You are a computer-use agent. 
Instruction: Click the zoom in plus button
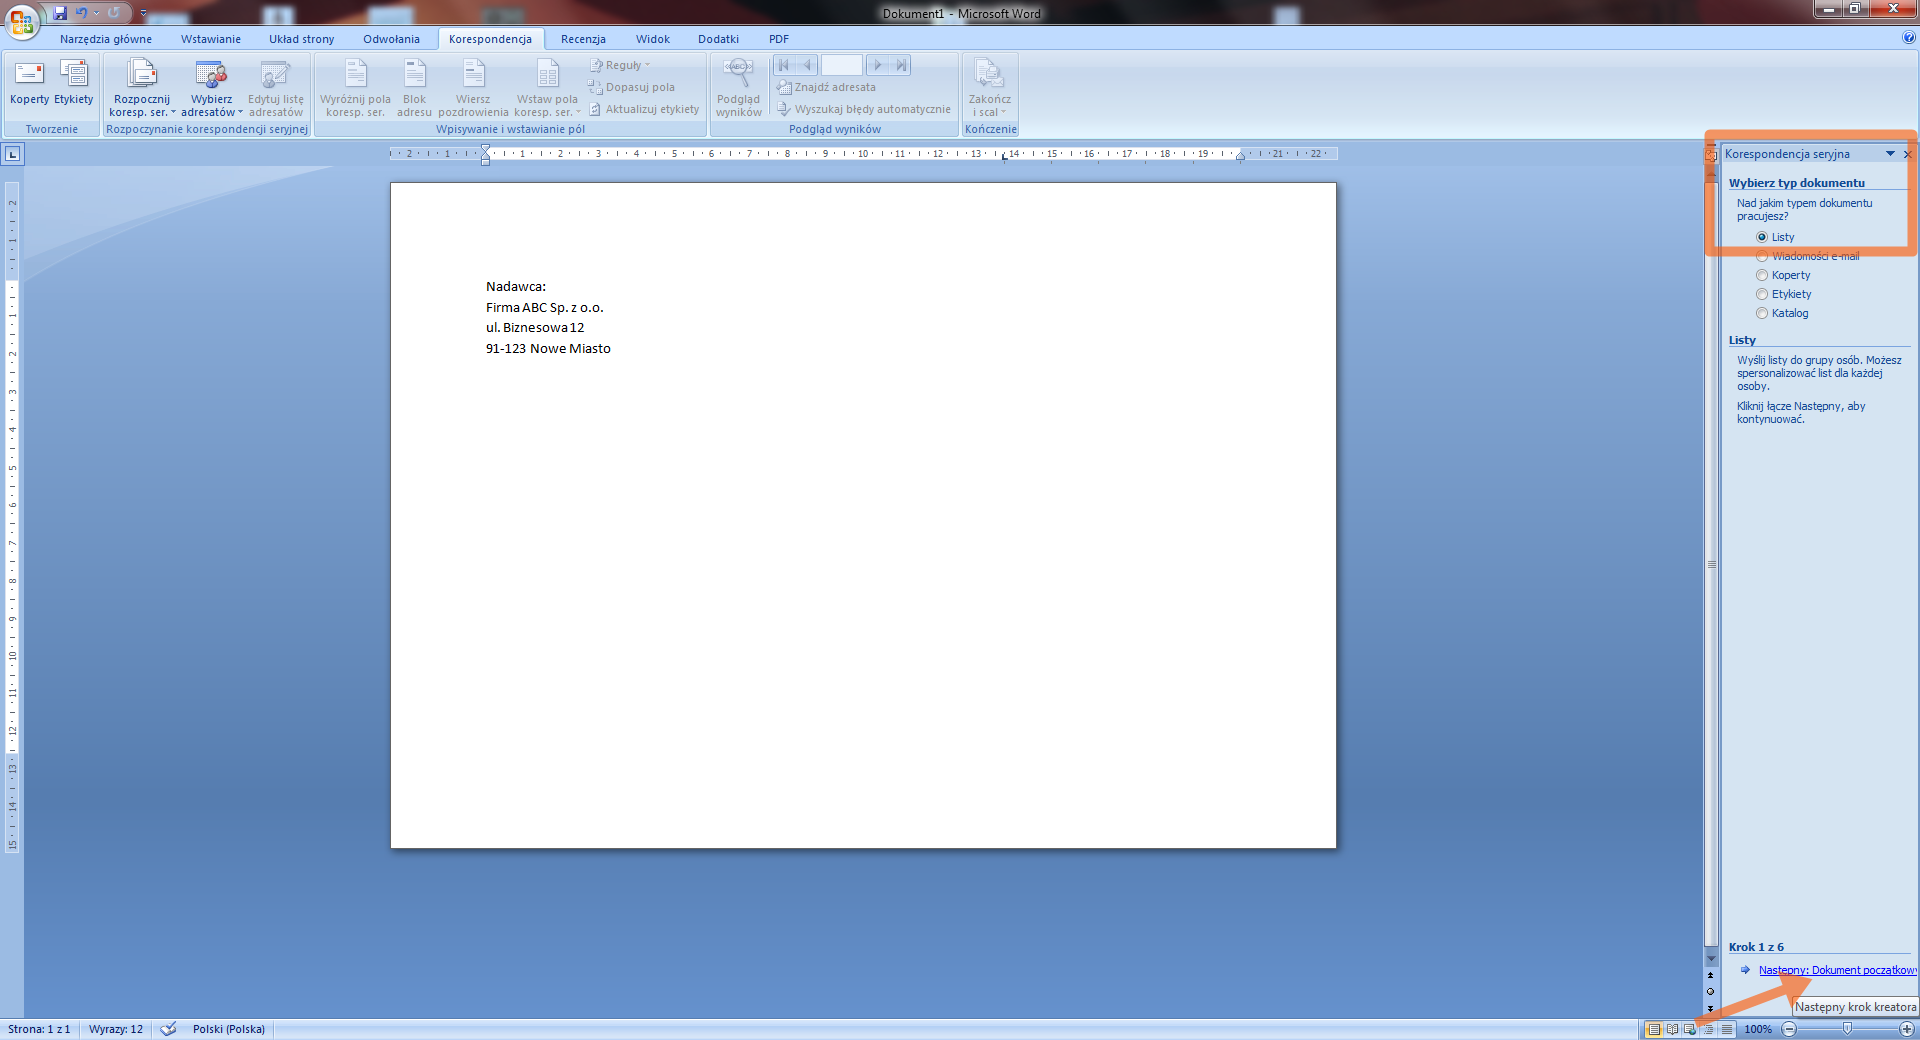tap(1906, 1029)
